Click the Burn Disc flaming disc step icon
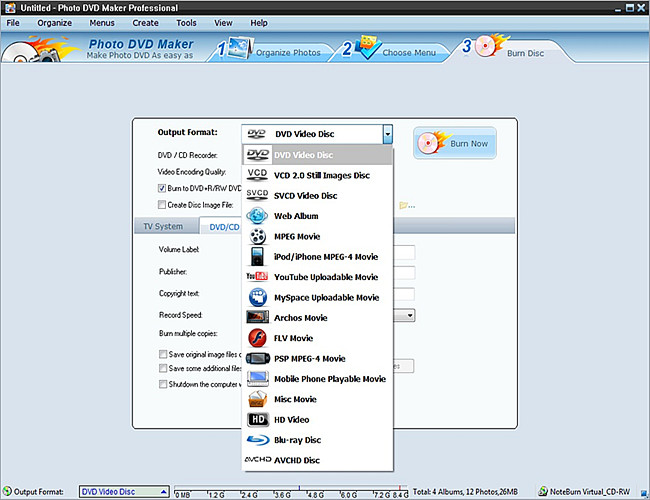Screen dimensions: 650x500 [x=490, y=45]
